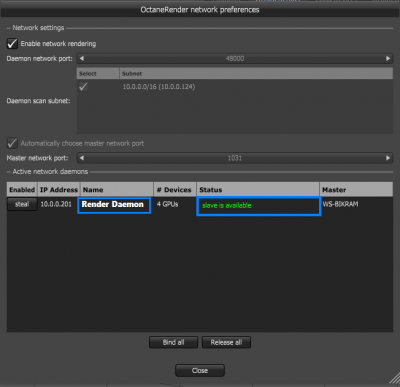
Task: Sort by the Status column header
Action: (x=258, y=190)
